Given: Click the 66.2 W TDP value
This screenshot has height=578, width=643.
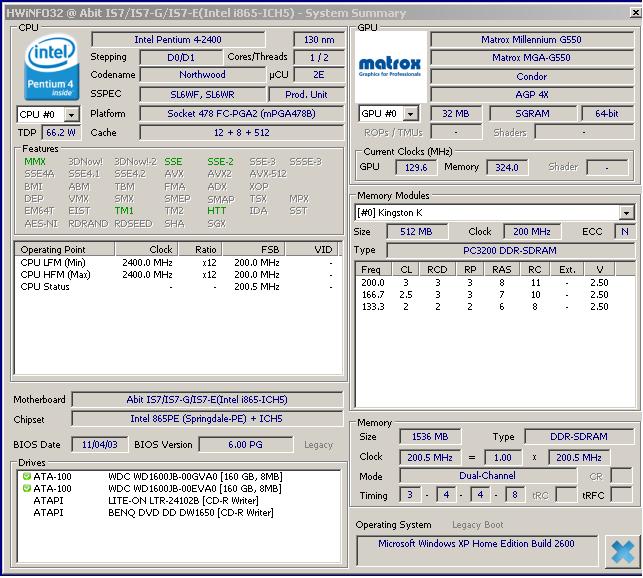Looking at the screenshot, I should (x=61, y=133).
